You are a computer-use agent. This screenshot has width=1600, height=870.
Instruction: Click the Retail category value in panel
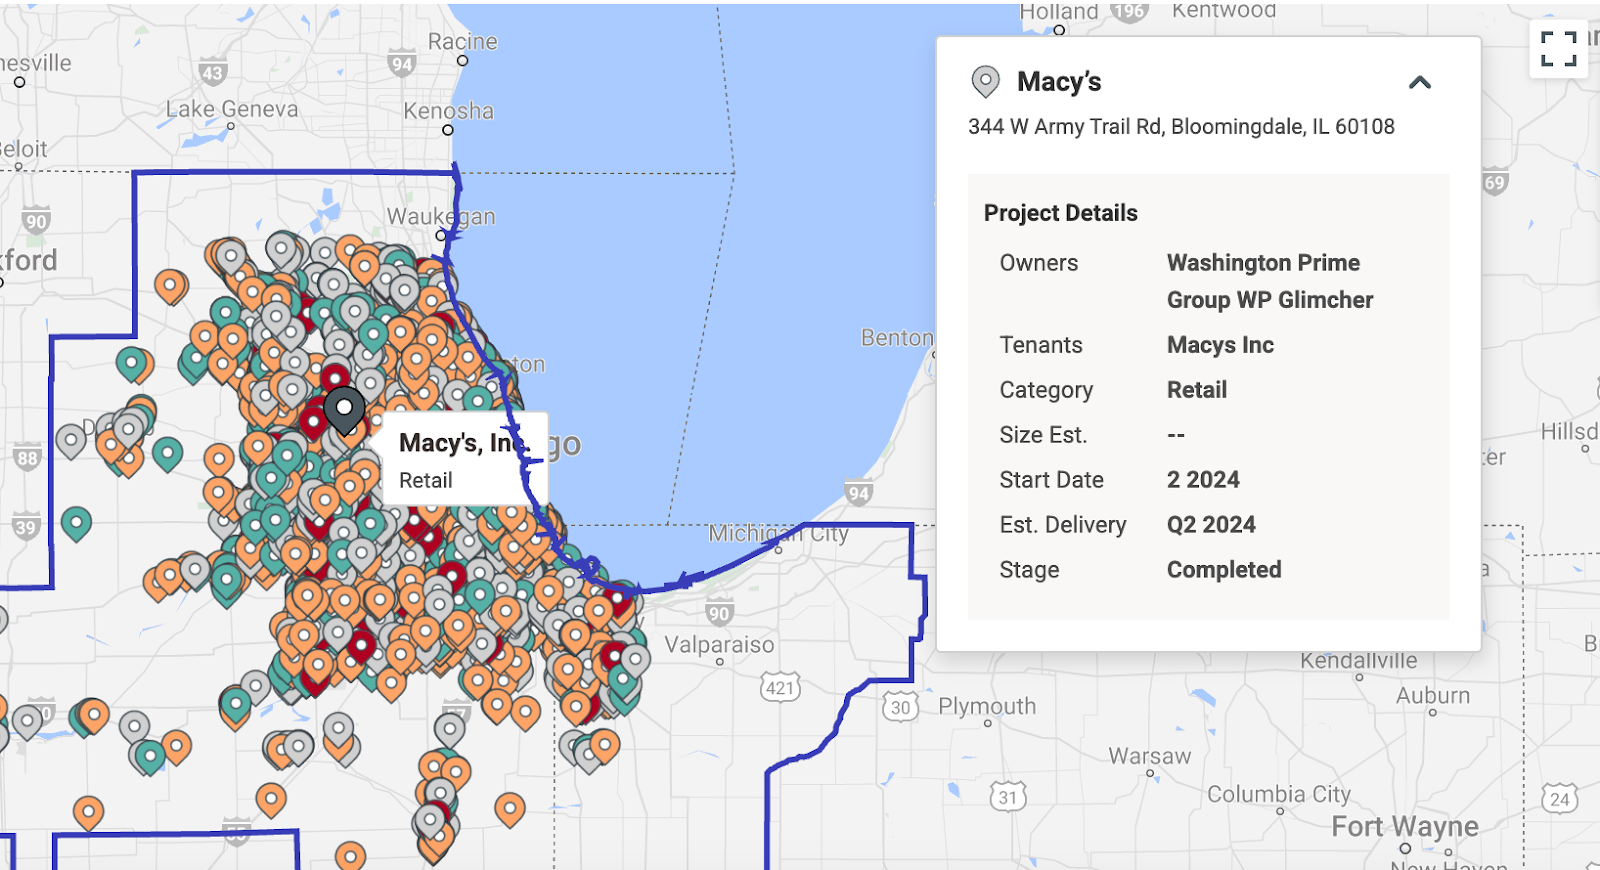[x=1197, y=390]
